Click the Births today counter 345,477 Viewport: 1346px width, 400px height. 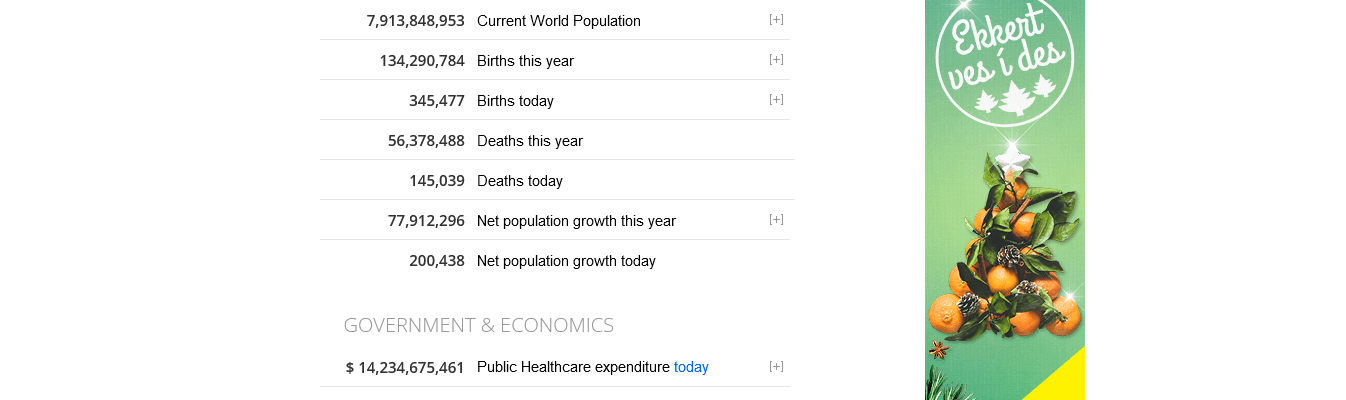436,101
